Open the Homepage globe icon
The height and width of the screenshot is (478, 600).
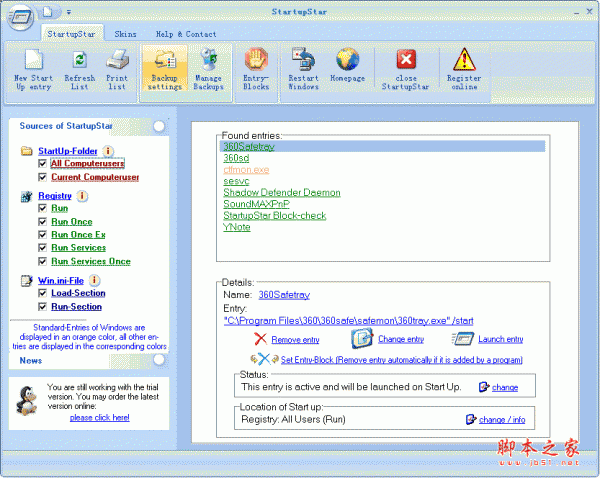(347, 60)
